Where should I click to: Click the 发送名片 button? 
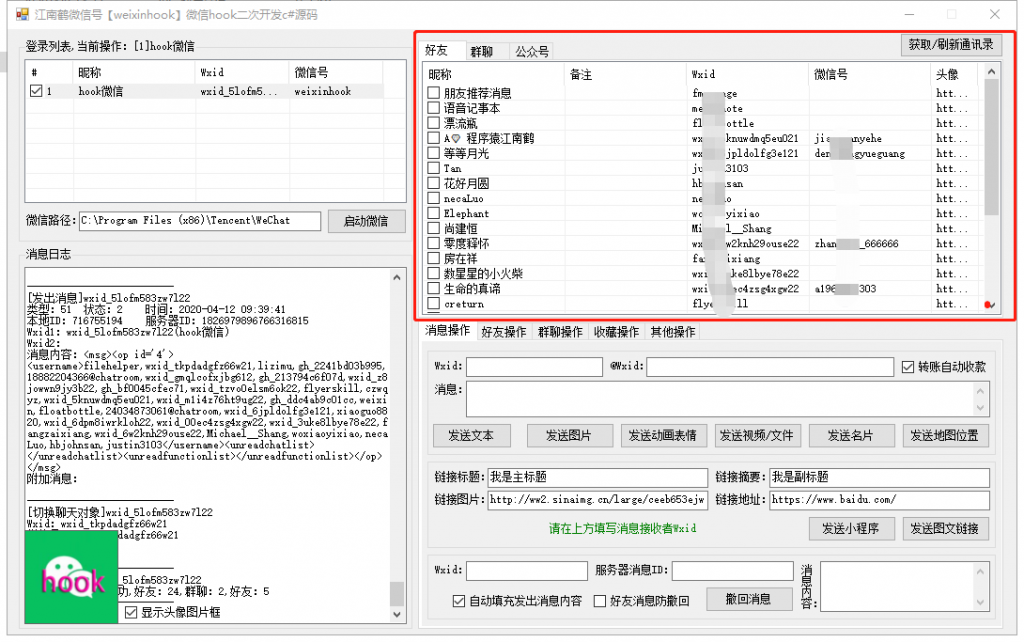(x=851, y=436)
